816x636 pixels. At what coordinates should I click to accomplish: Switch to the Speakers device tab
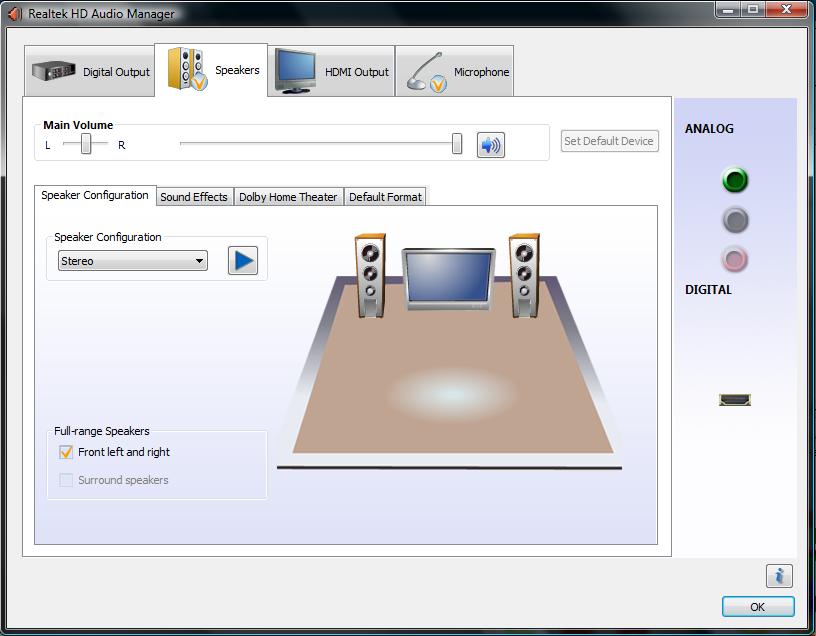click(211, 70)
